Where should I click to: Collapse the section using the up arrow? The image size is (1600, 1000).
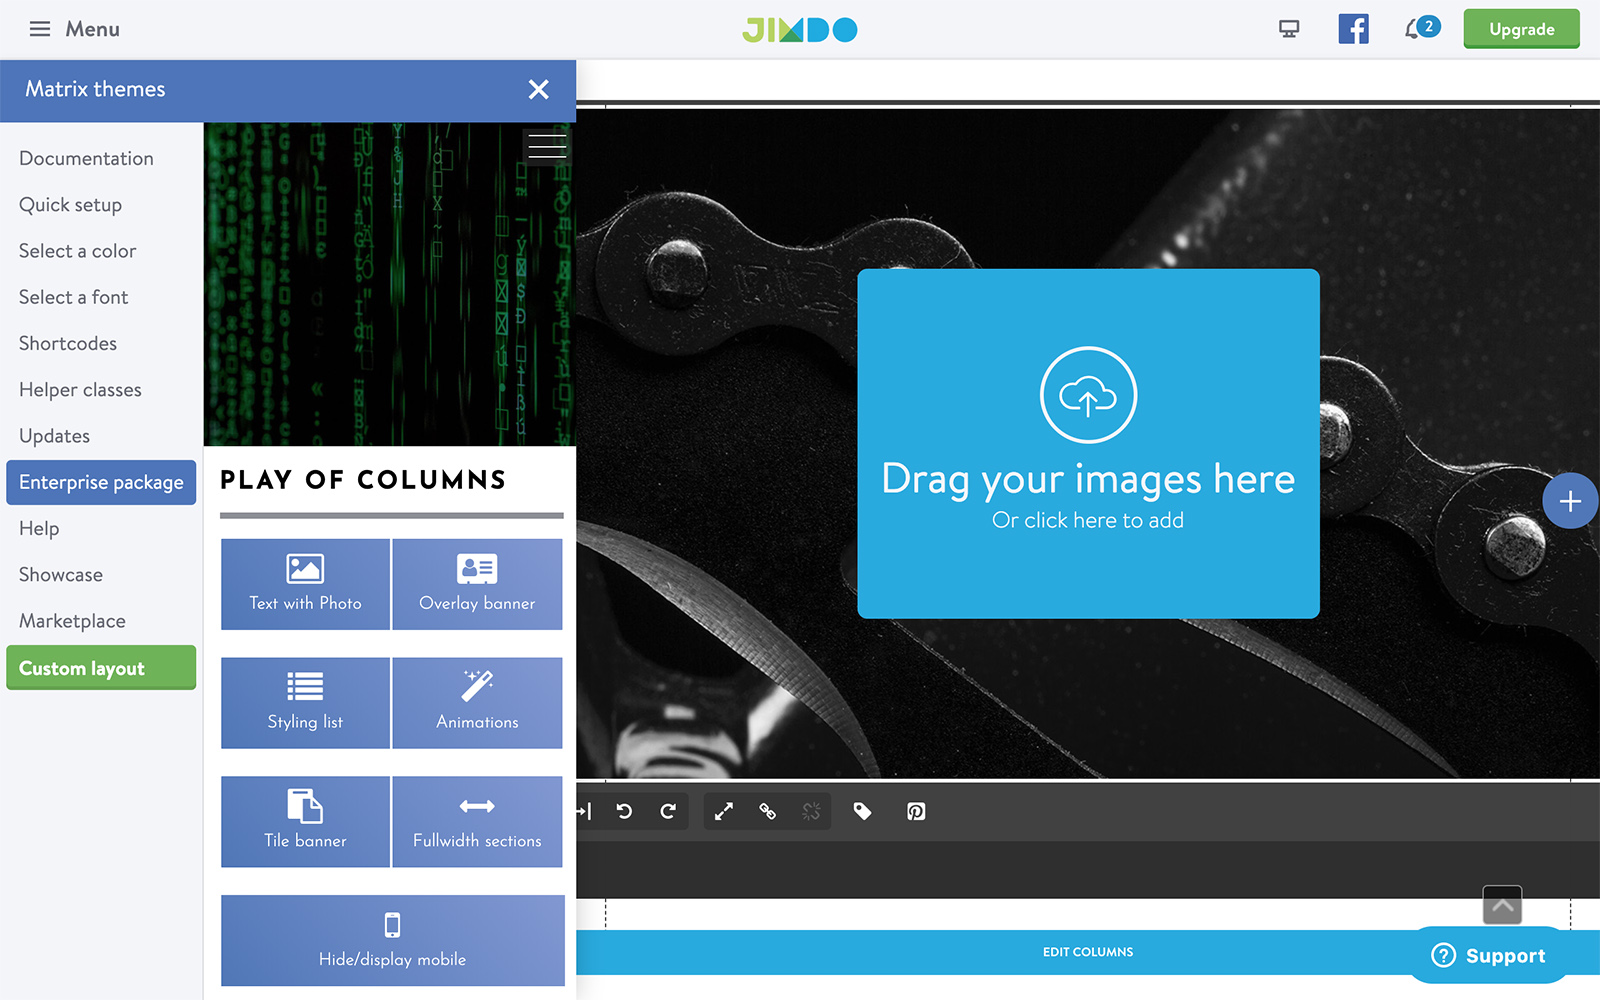click(x=1500, y=904)
